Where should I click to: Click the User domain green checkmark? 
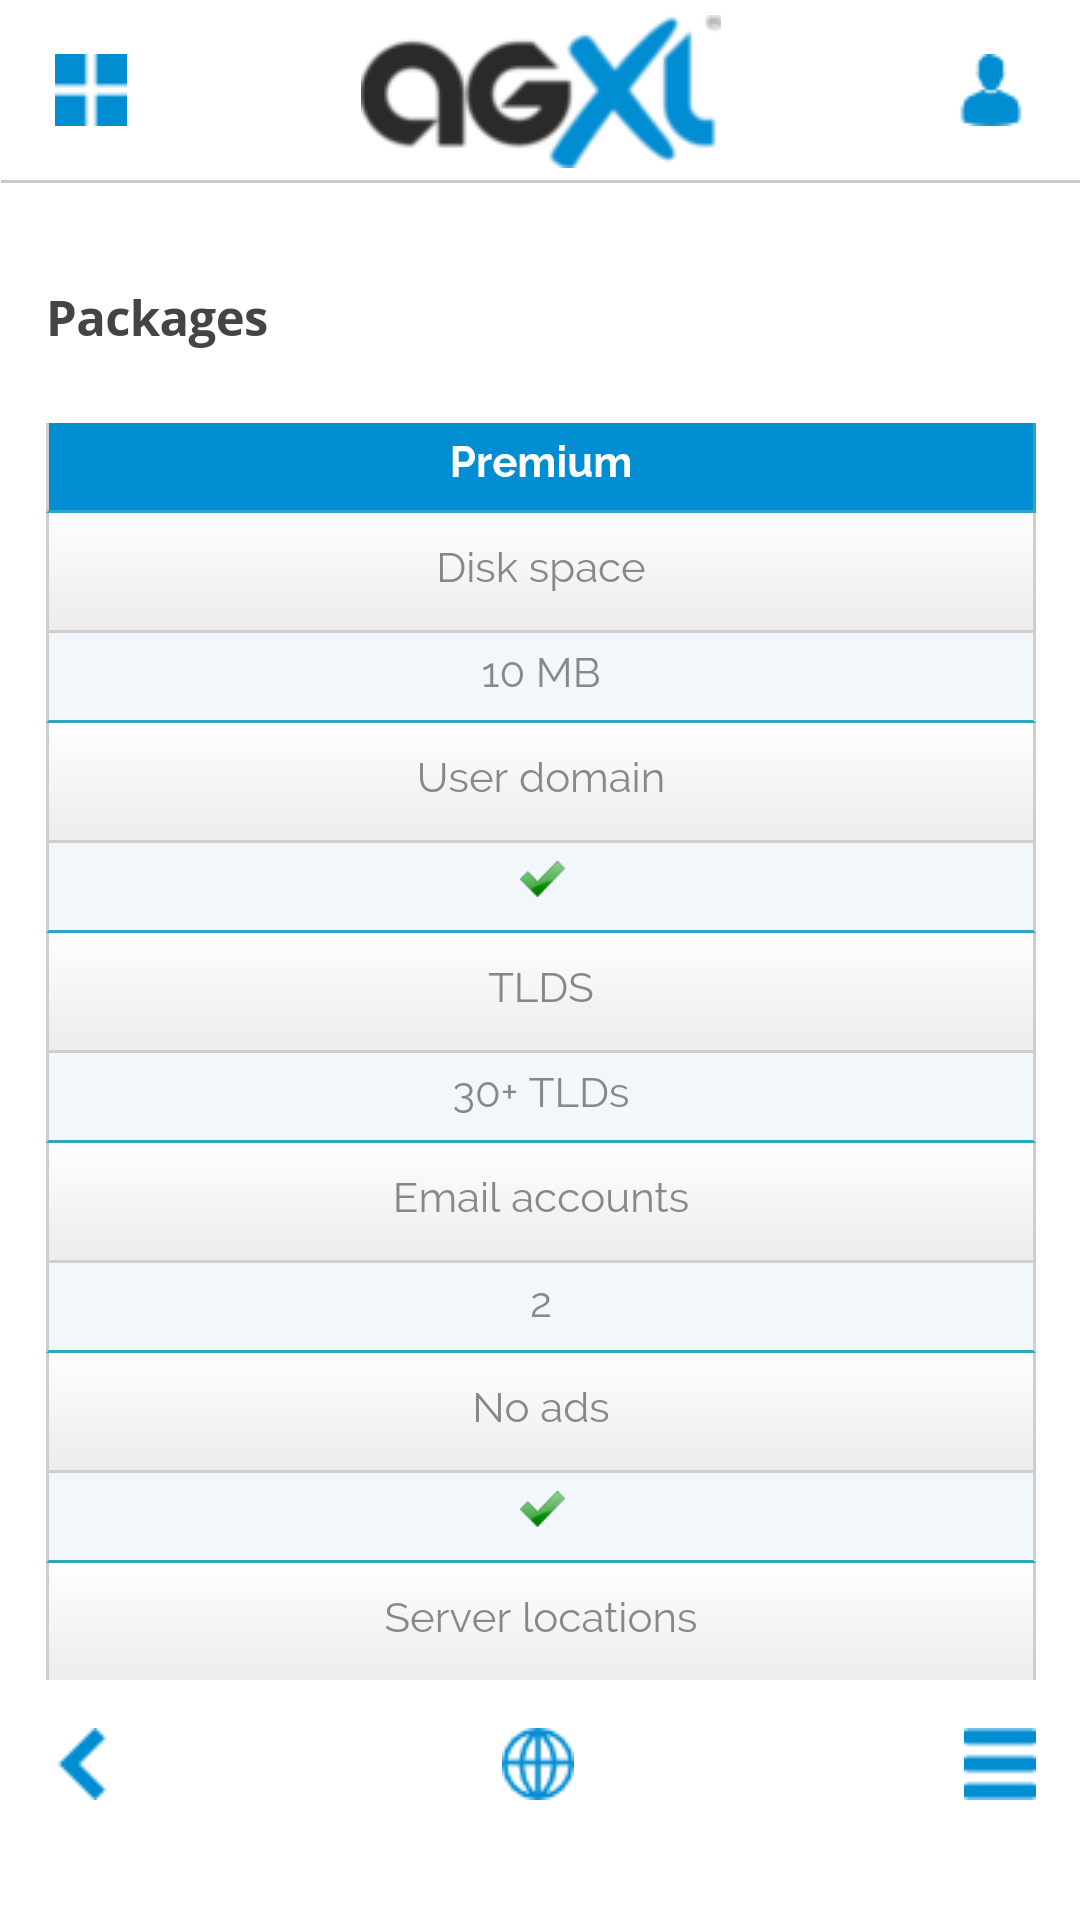coord(542,879)
